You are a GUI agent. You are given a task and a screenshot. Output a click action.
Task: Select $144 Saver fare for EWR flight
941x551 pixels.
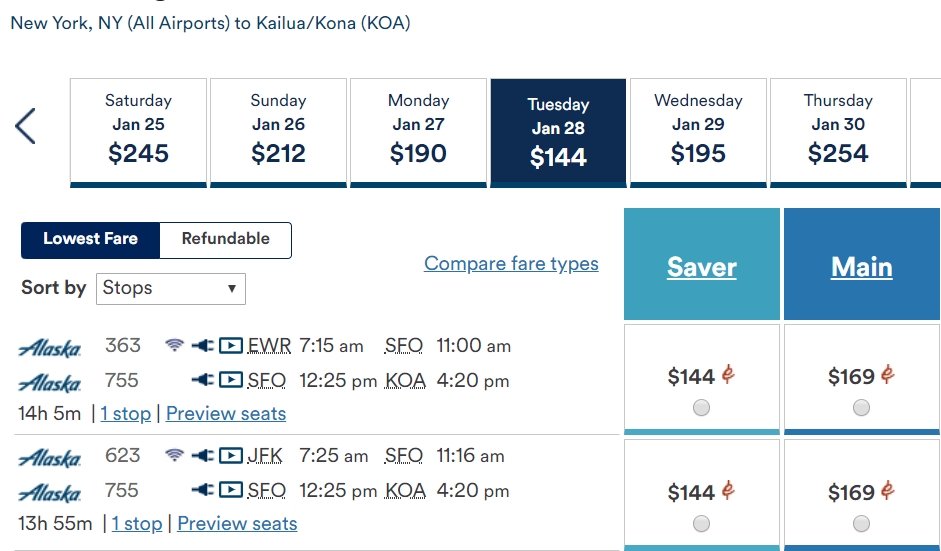coord(701,407)
